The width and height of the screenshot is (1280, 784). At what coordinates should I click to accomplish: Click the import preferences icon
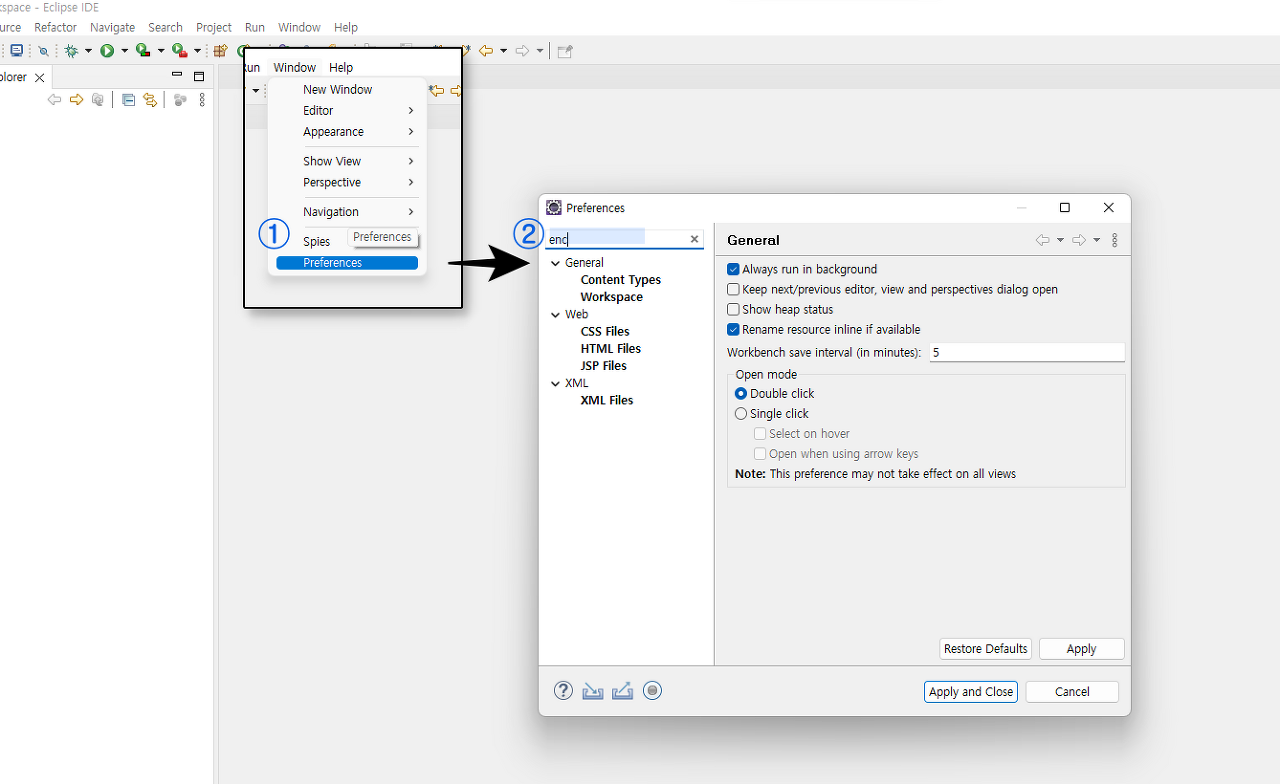point(593,691)
